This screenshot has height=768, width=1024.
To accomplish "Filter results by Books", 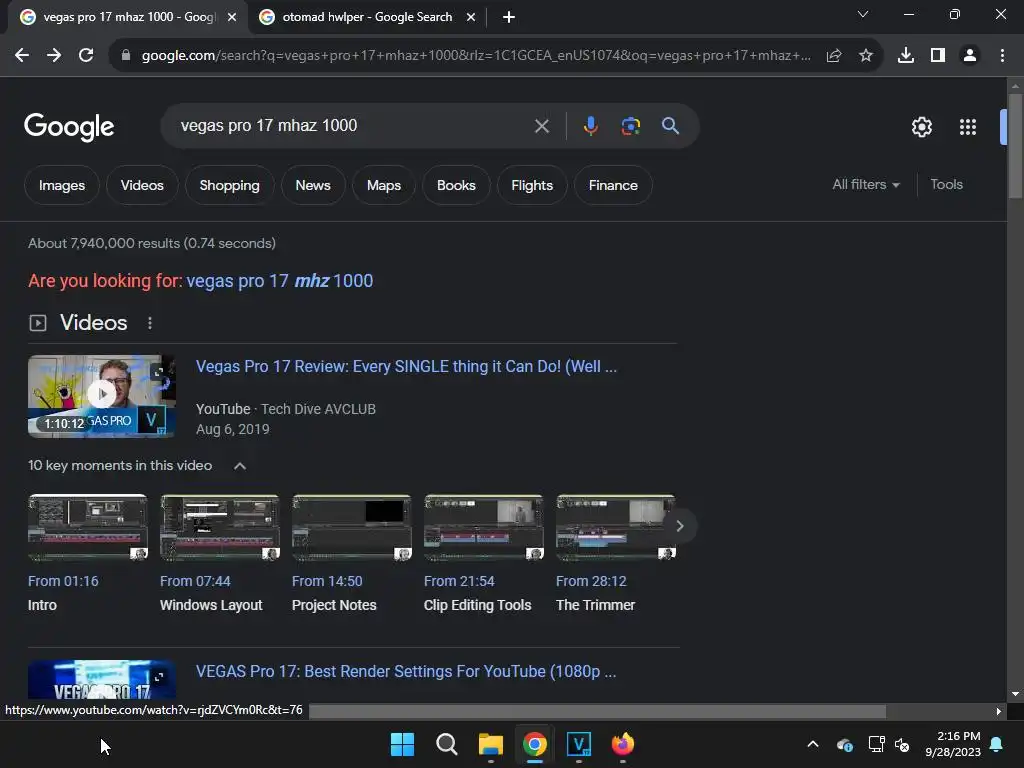I will 456,185.
